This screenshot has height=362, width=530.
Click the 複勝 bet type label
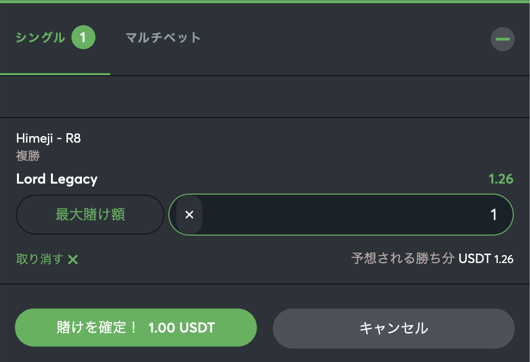tap(28, 156)
